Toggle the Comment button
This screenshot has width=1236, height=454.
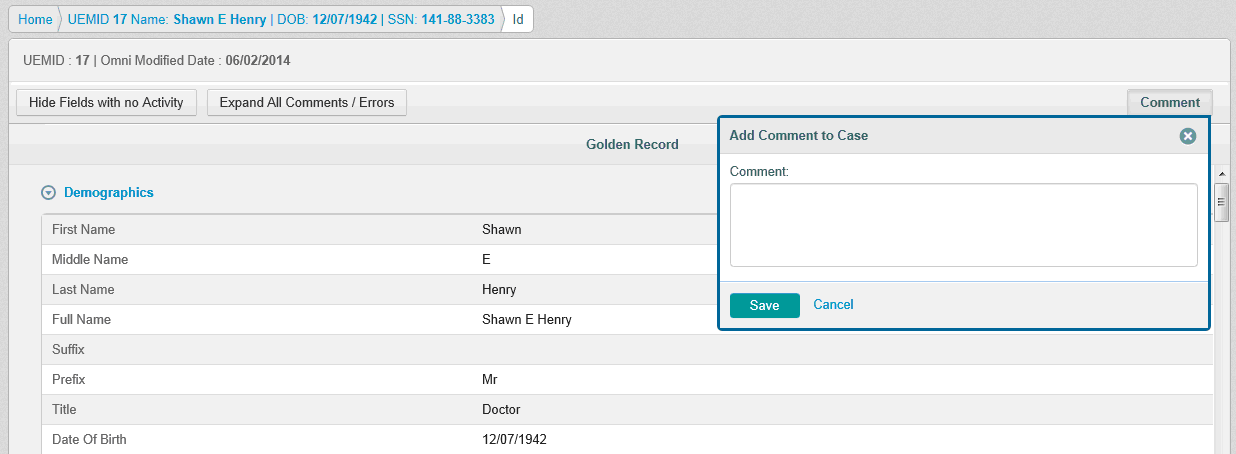point(1169,102)
